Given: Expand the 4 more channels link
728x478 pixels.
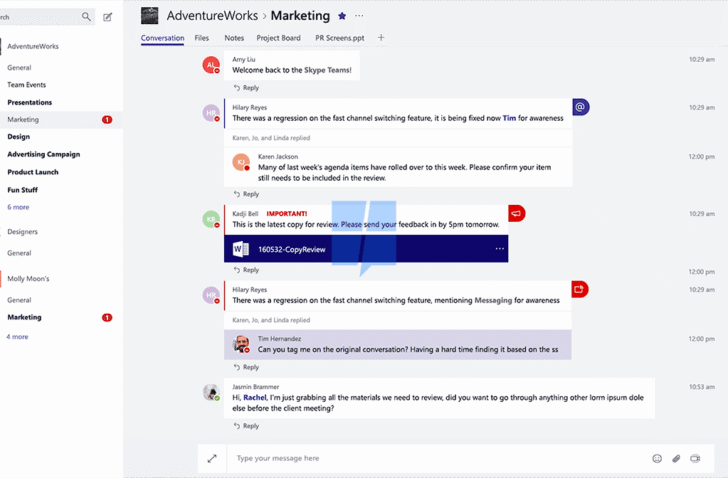Looking at the screenshot, I should [x=17, y=337].
